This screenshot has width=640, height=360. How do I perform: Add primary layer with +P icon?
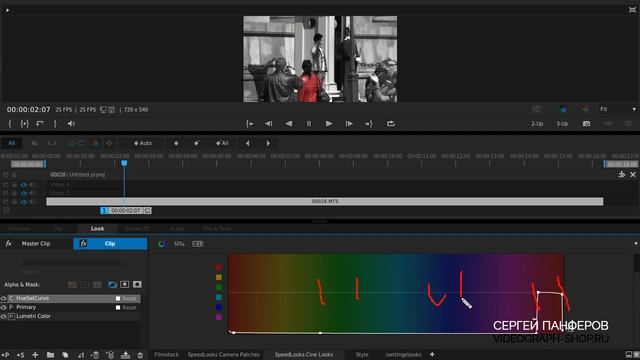pos(6,355)
